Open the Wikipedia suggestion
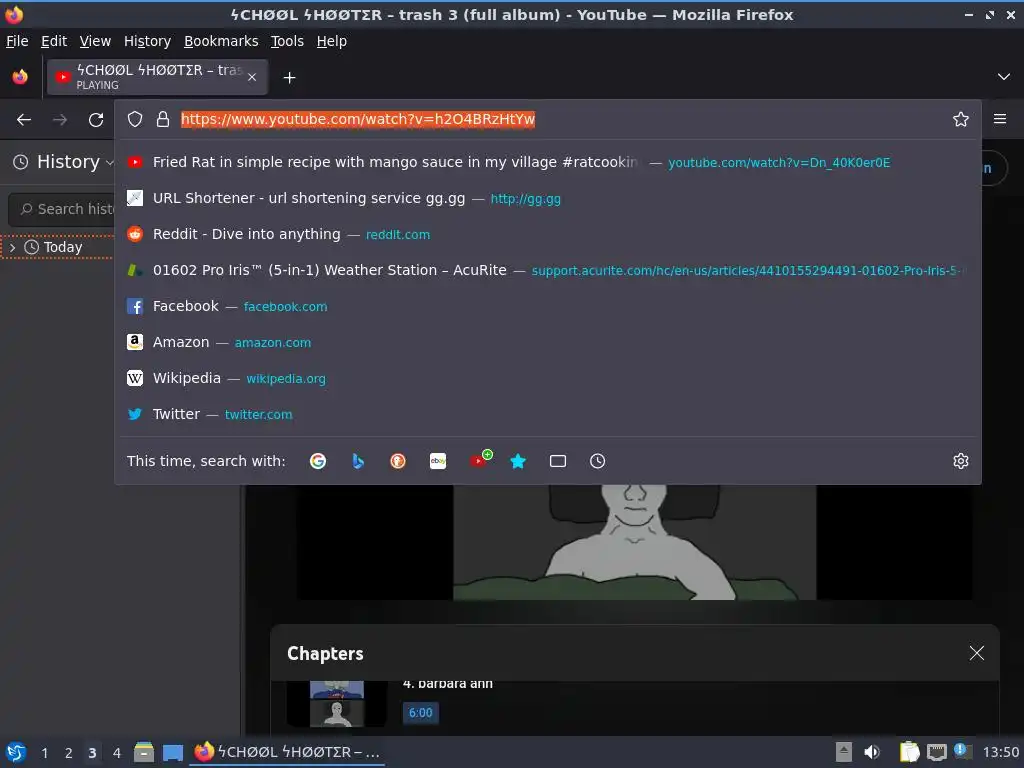The height and width of the screenshot is (768, 1024). [547, 377]
